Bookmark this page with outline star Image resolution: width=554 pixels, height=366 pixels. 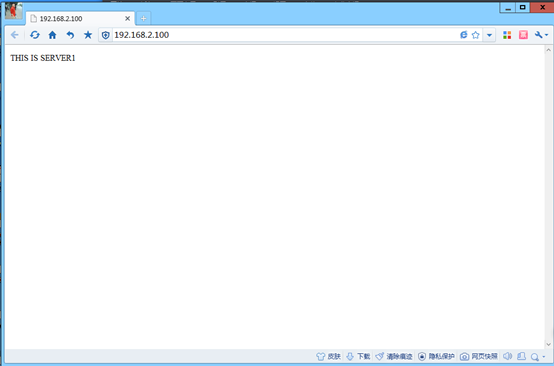(x=476, y=35)
